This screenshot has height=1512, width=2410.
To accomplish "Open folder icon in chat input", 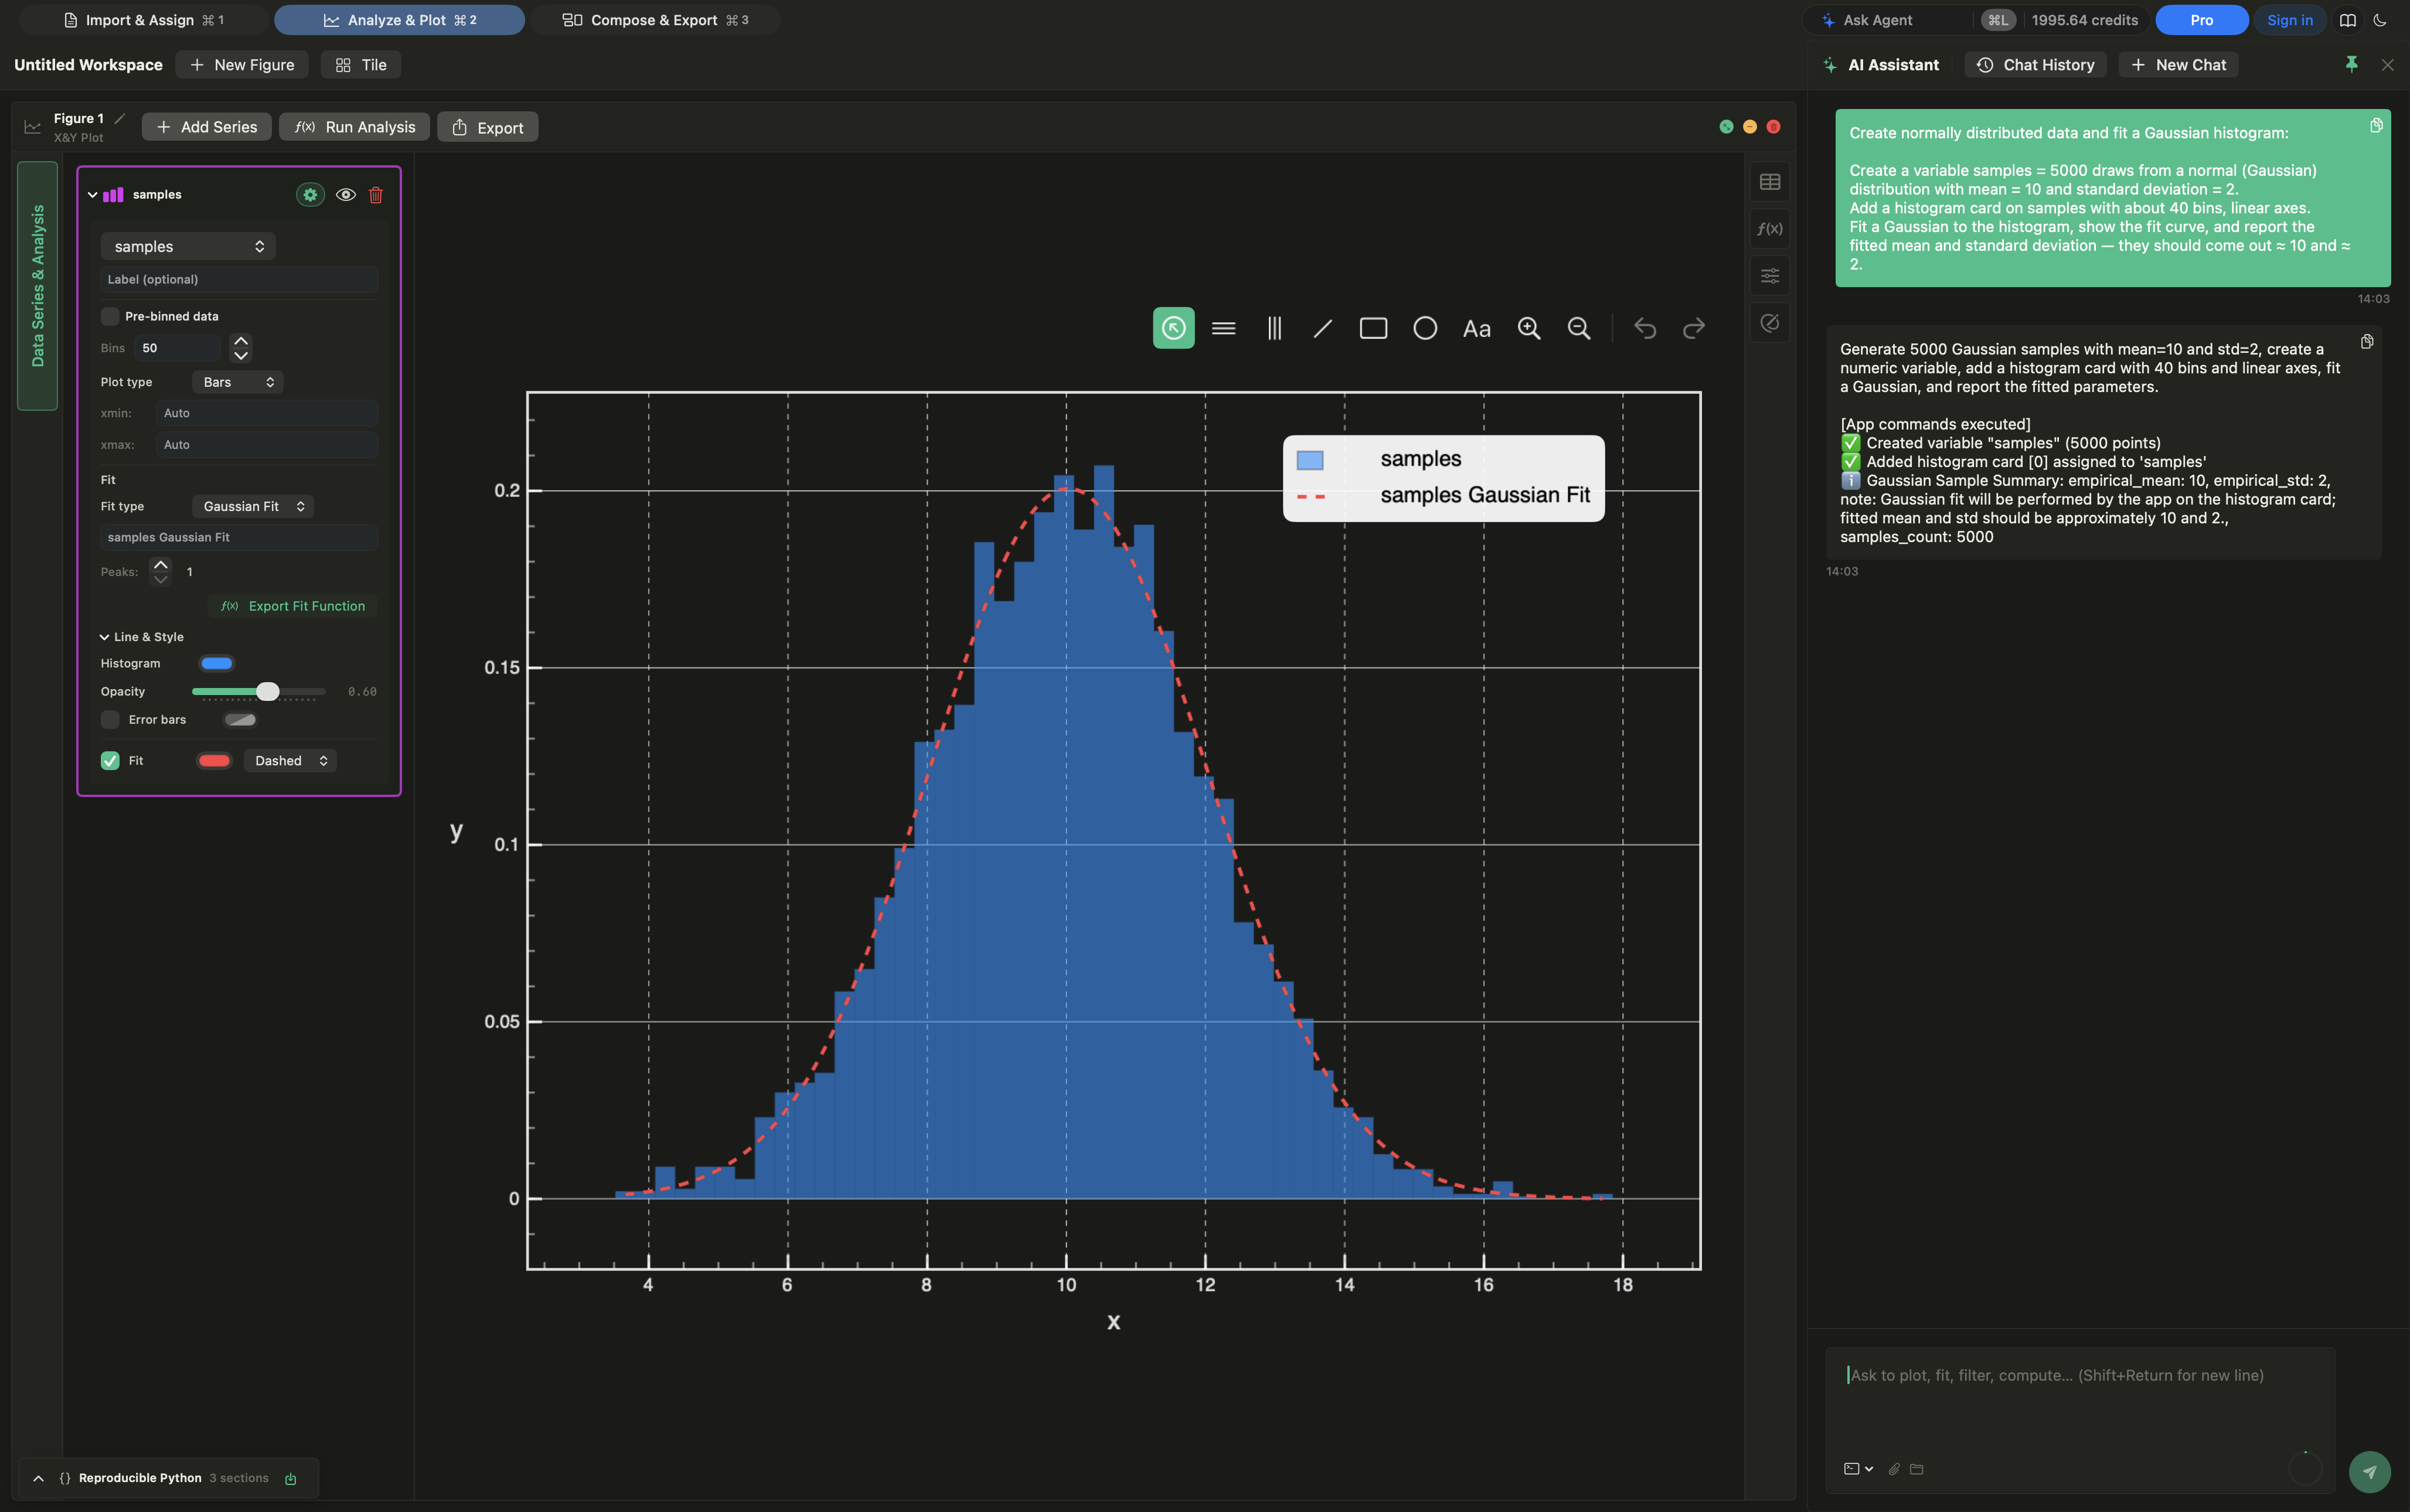I will (x=1916, y=1469).
